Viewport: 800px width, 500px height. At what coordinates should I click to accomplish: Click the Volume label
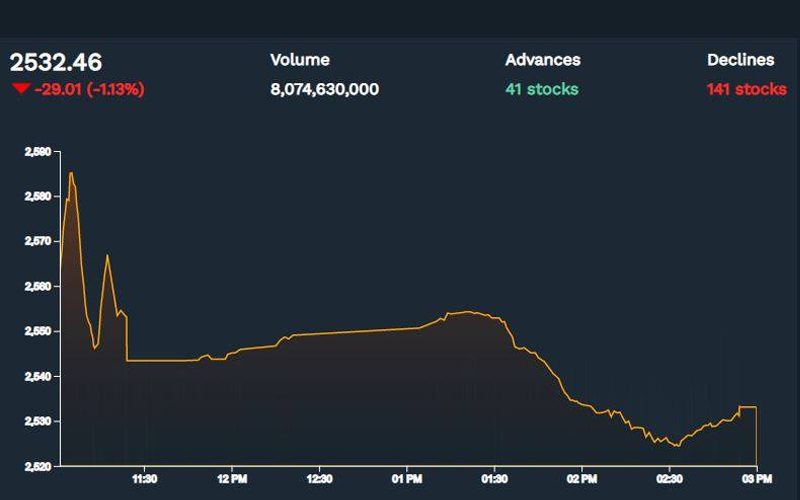point(299,60)
